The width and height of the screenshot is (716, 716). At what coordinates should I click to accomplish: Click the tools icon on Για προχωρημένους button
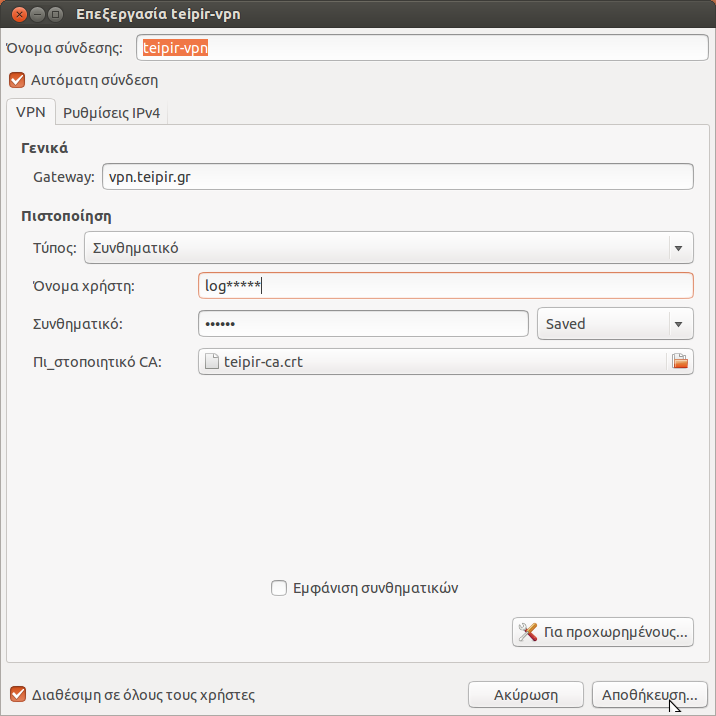[x=528, y=632]
